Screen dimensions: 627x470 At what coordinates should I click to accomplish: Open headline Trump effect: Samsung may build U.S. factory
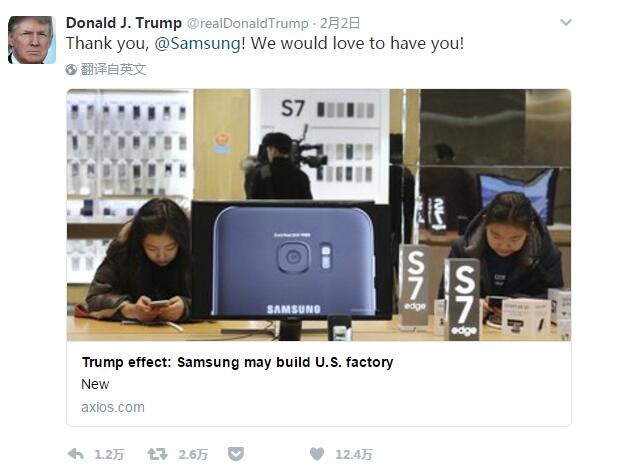click(238, 362)
